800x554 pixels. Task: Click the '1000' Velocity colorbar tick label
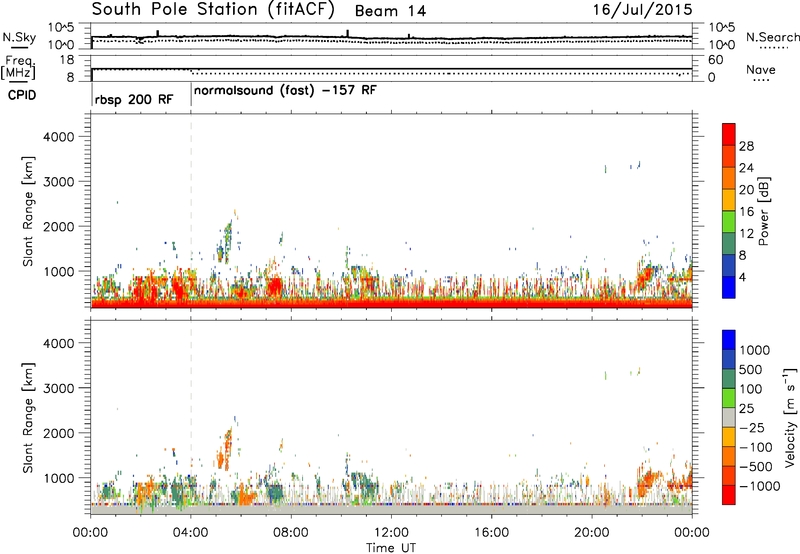[x=755, y=350]
